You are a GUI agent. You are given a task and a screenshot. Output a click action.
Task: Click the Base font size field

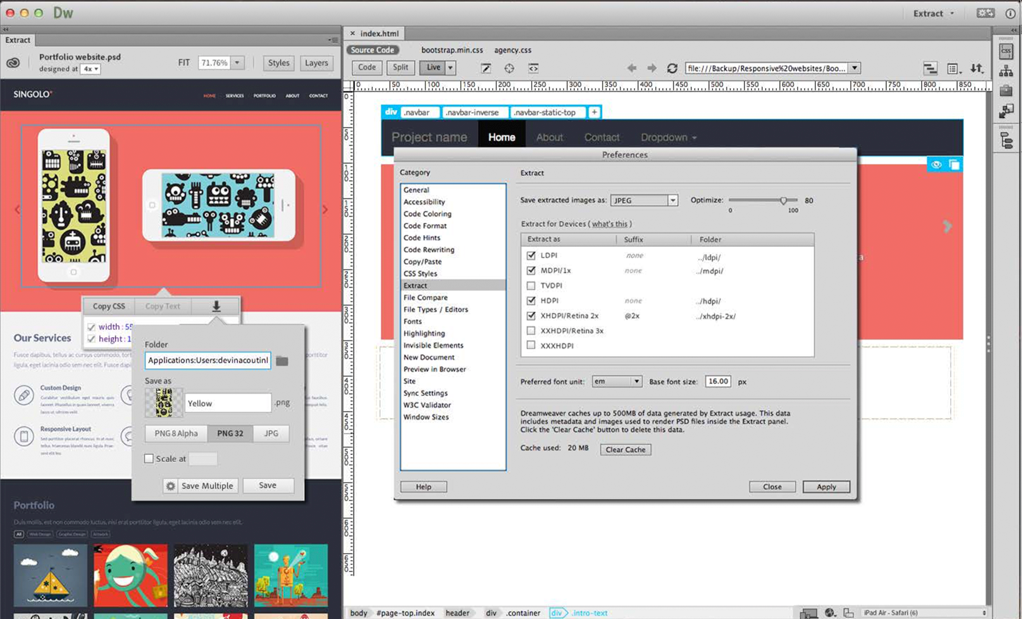[718, 381]
